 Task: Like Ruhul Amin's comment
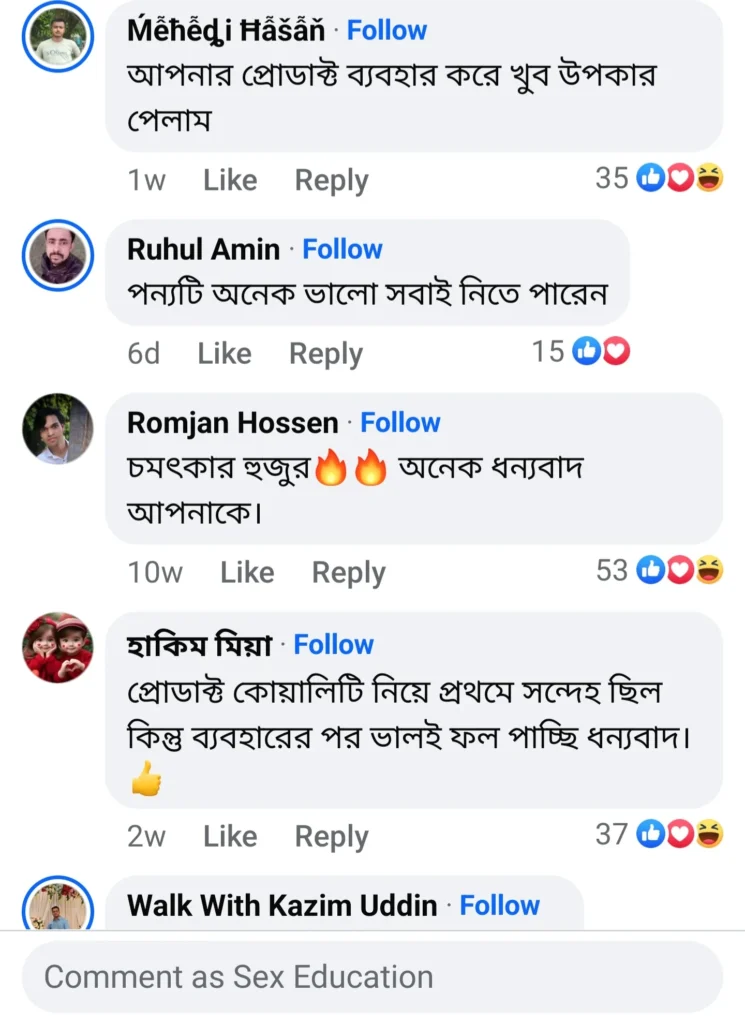pos(224,353)
